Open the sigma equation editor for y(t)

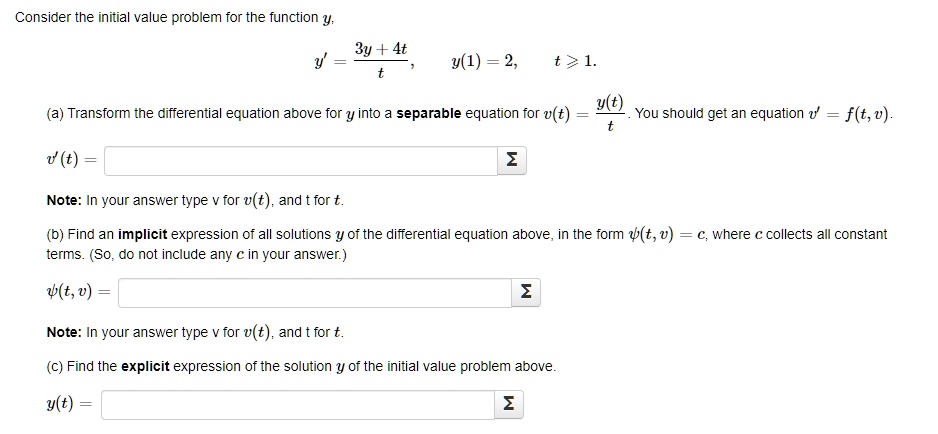coord(508,405)
